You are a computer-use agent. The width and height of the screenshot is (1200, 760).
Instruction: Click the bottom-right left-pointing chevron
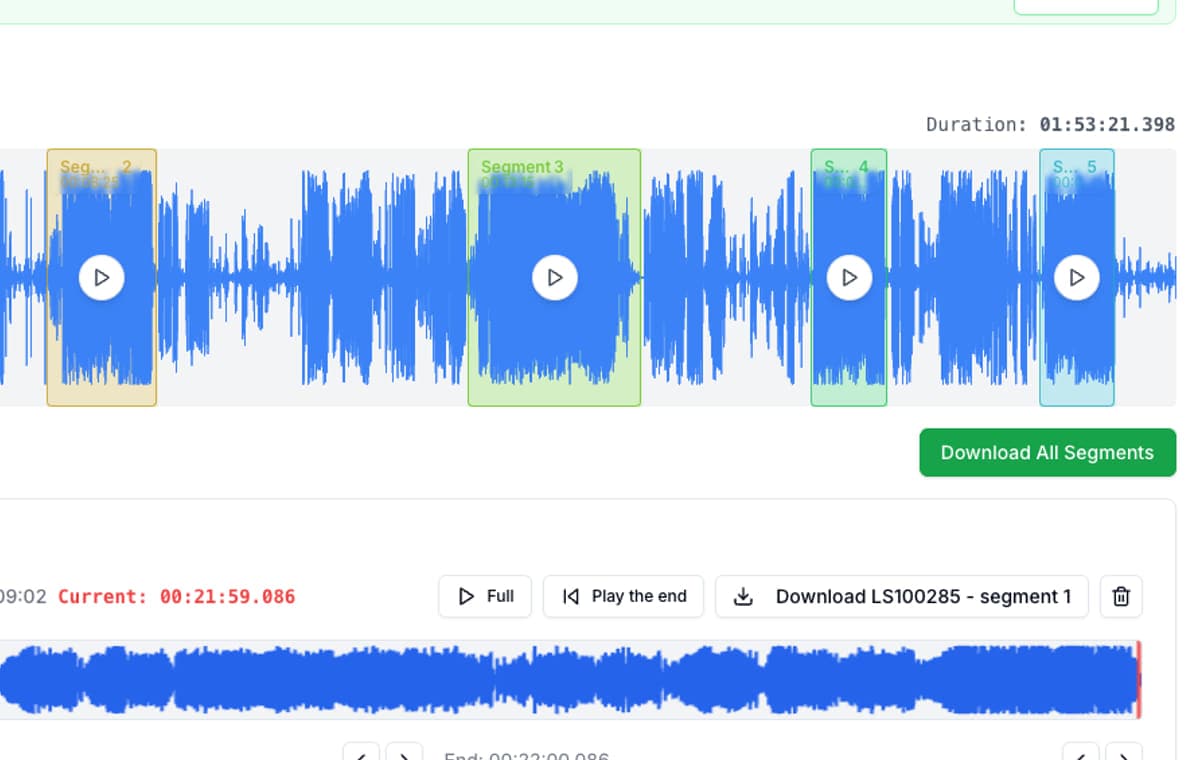(1080, 757)
